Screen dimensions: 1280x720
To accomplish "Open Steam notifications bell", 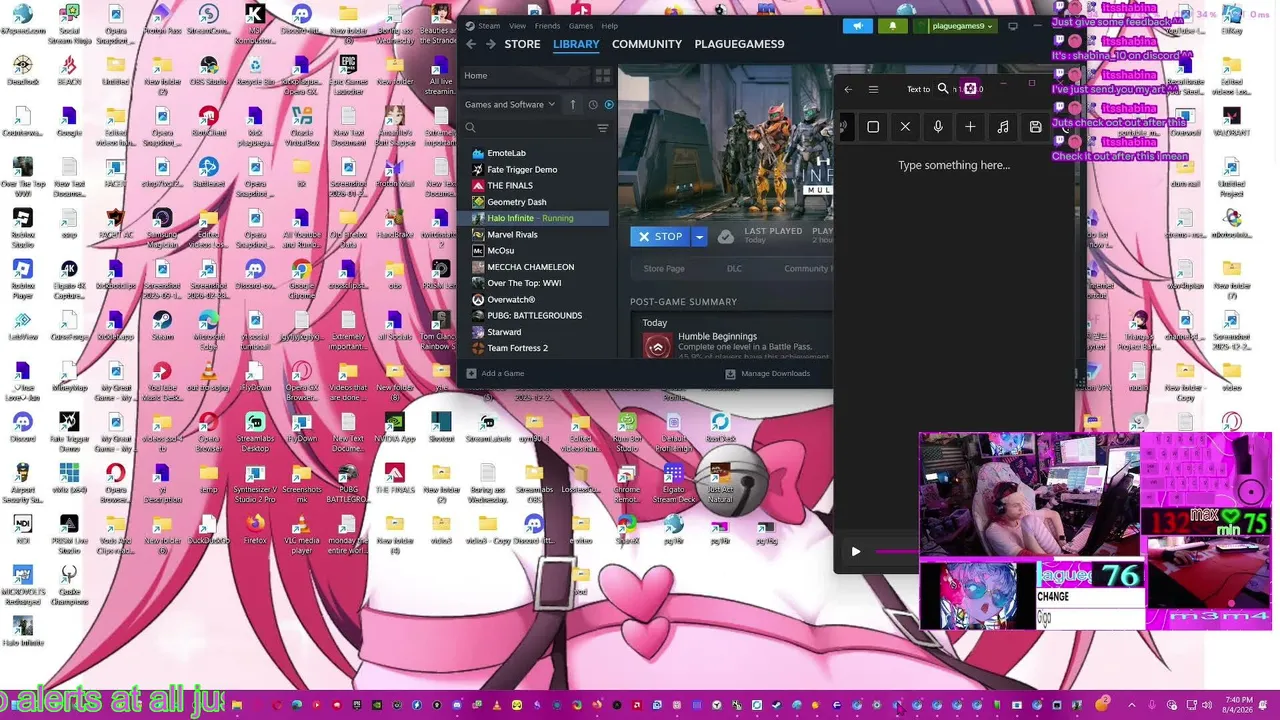I will 893,26.
